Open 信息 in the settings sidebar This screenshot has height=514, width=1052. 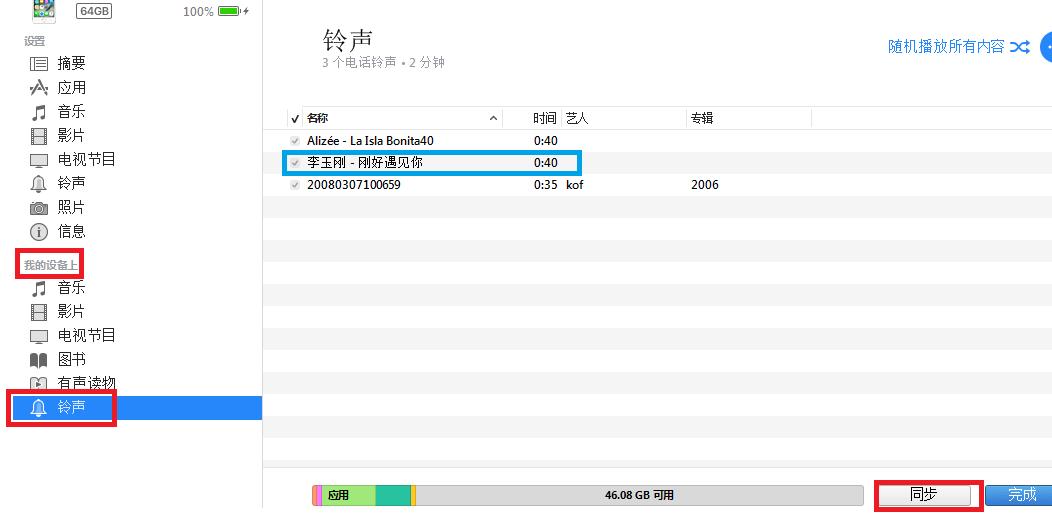[x=71, y=232]
